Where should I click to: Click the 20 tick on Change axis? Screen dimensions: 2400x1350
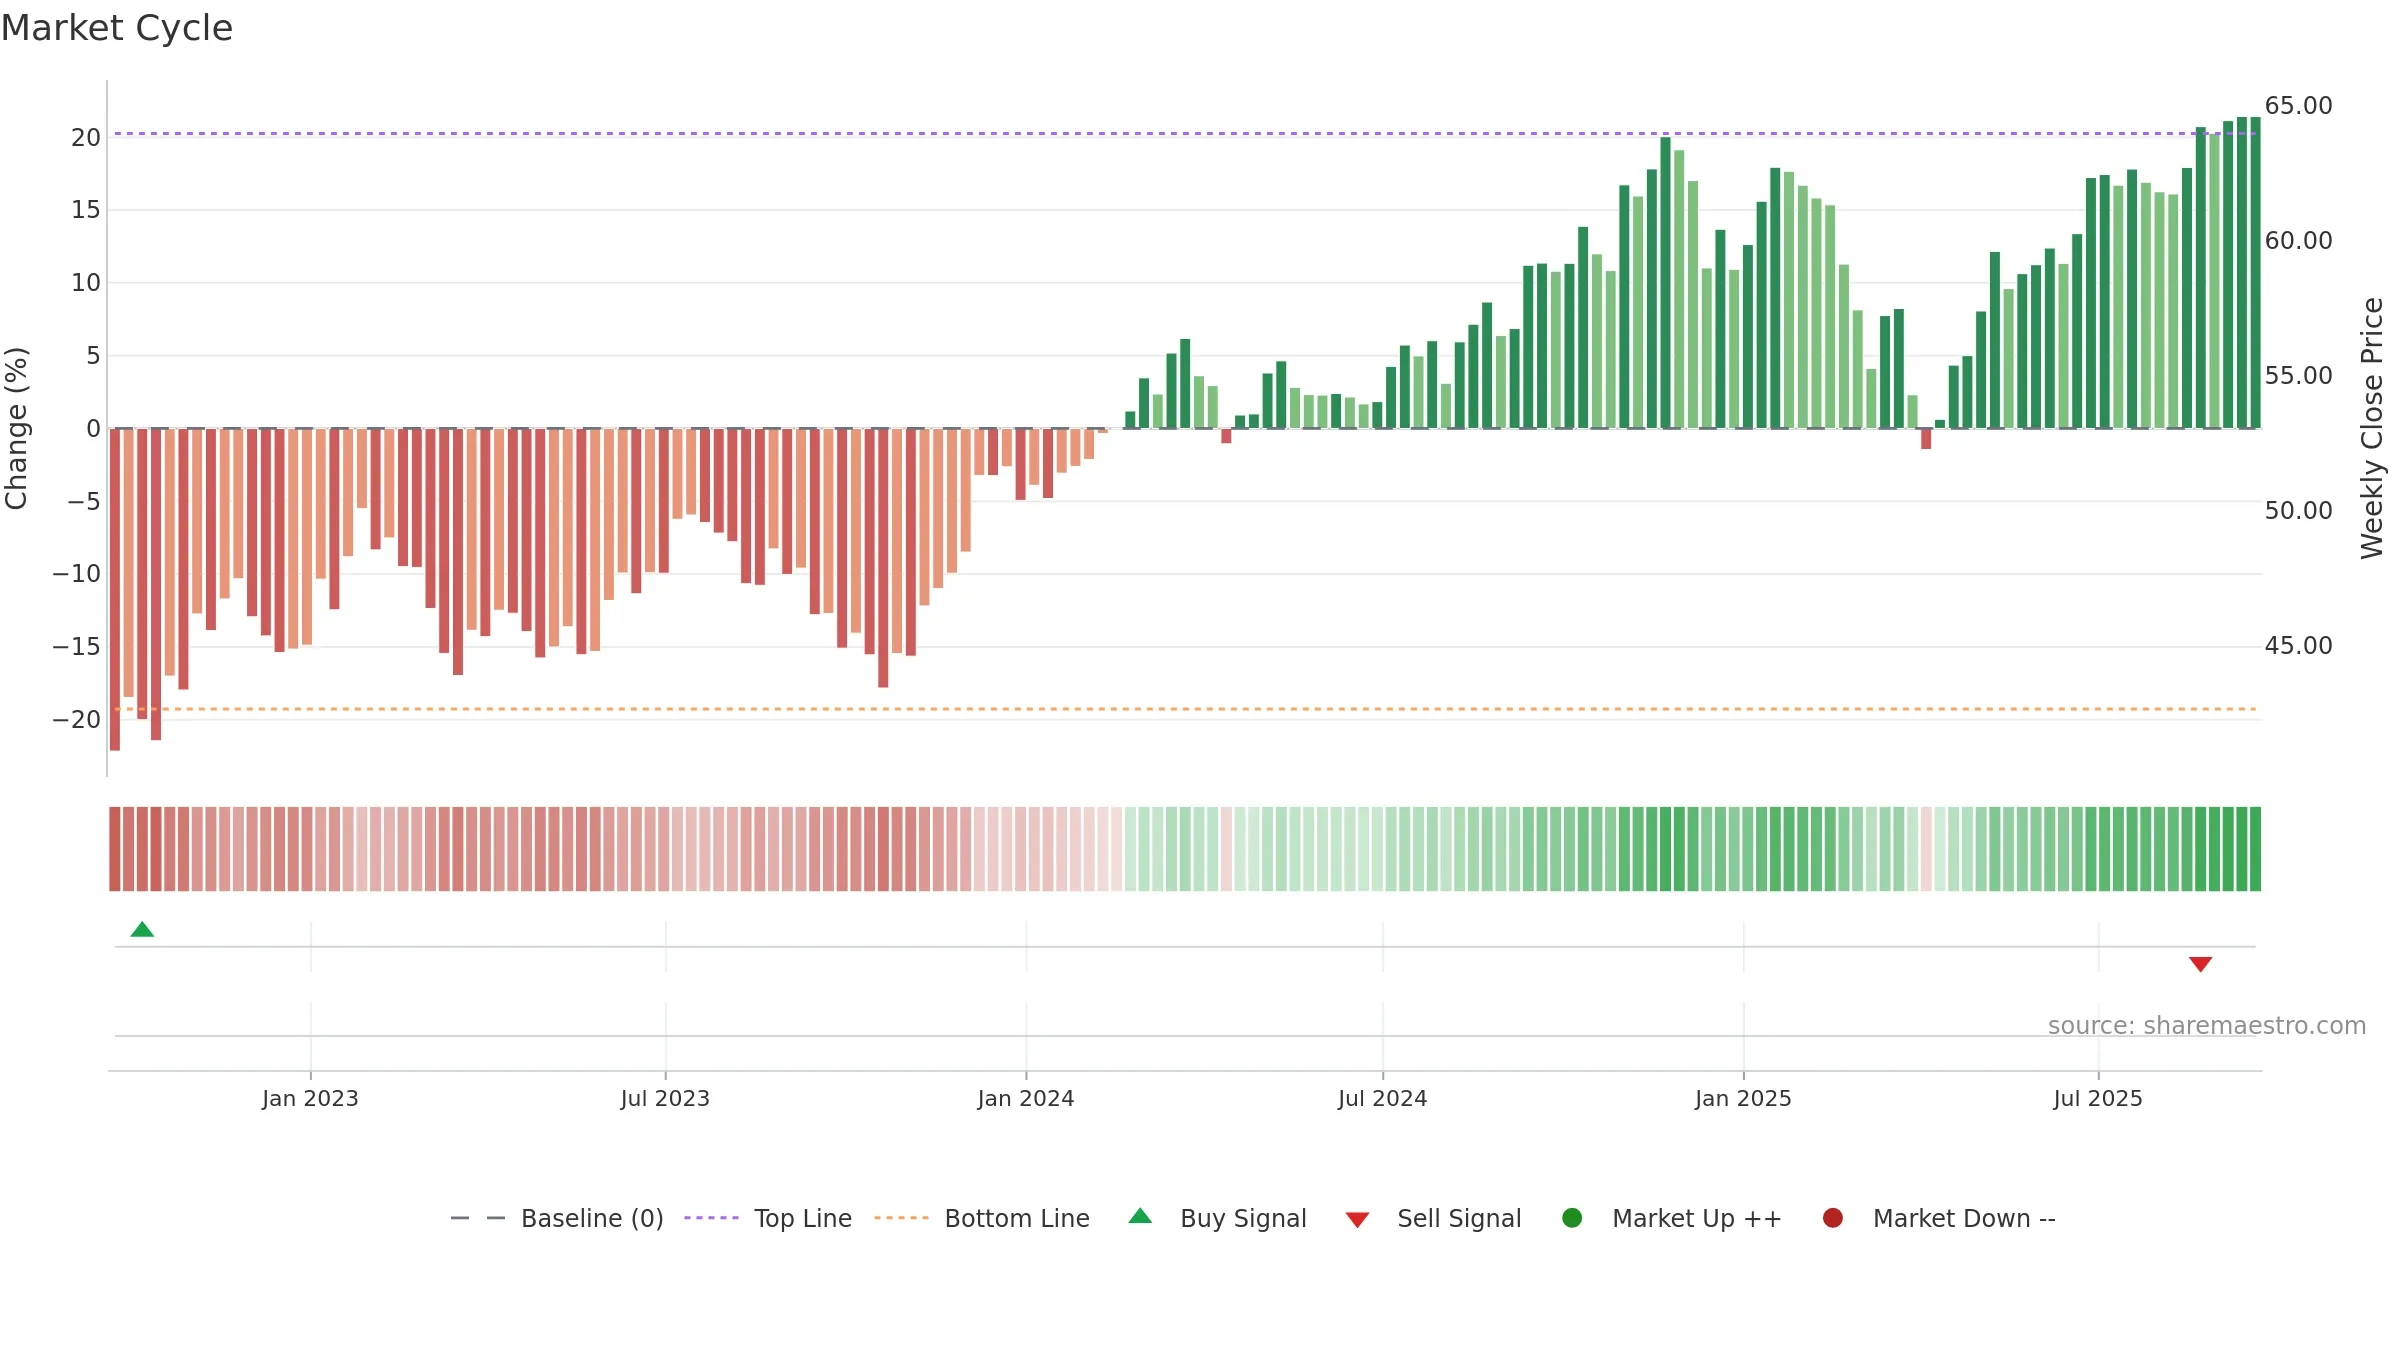coord(86,137)
